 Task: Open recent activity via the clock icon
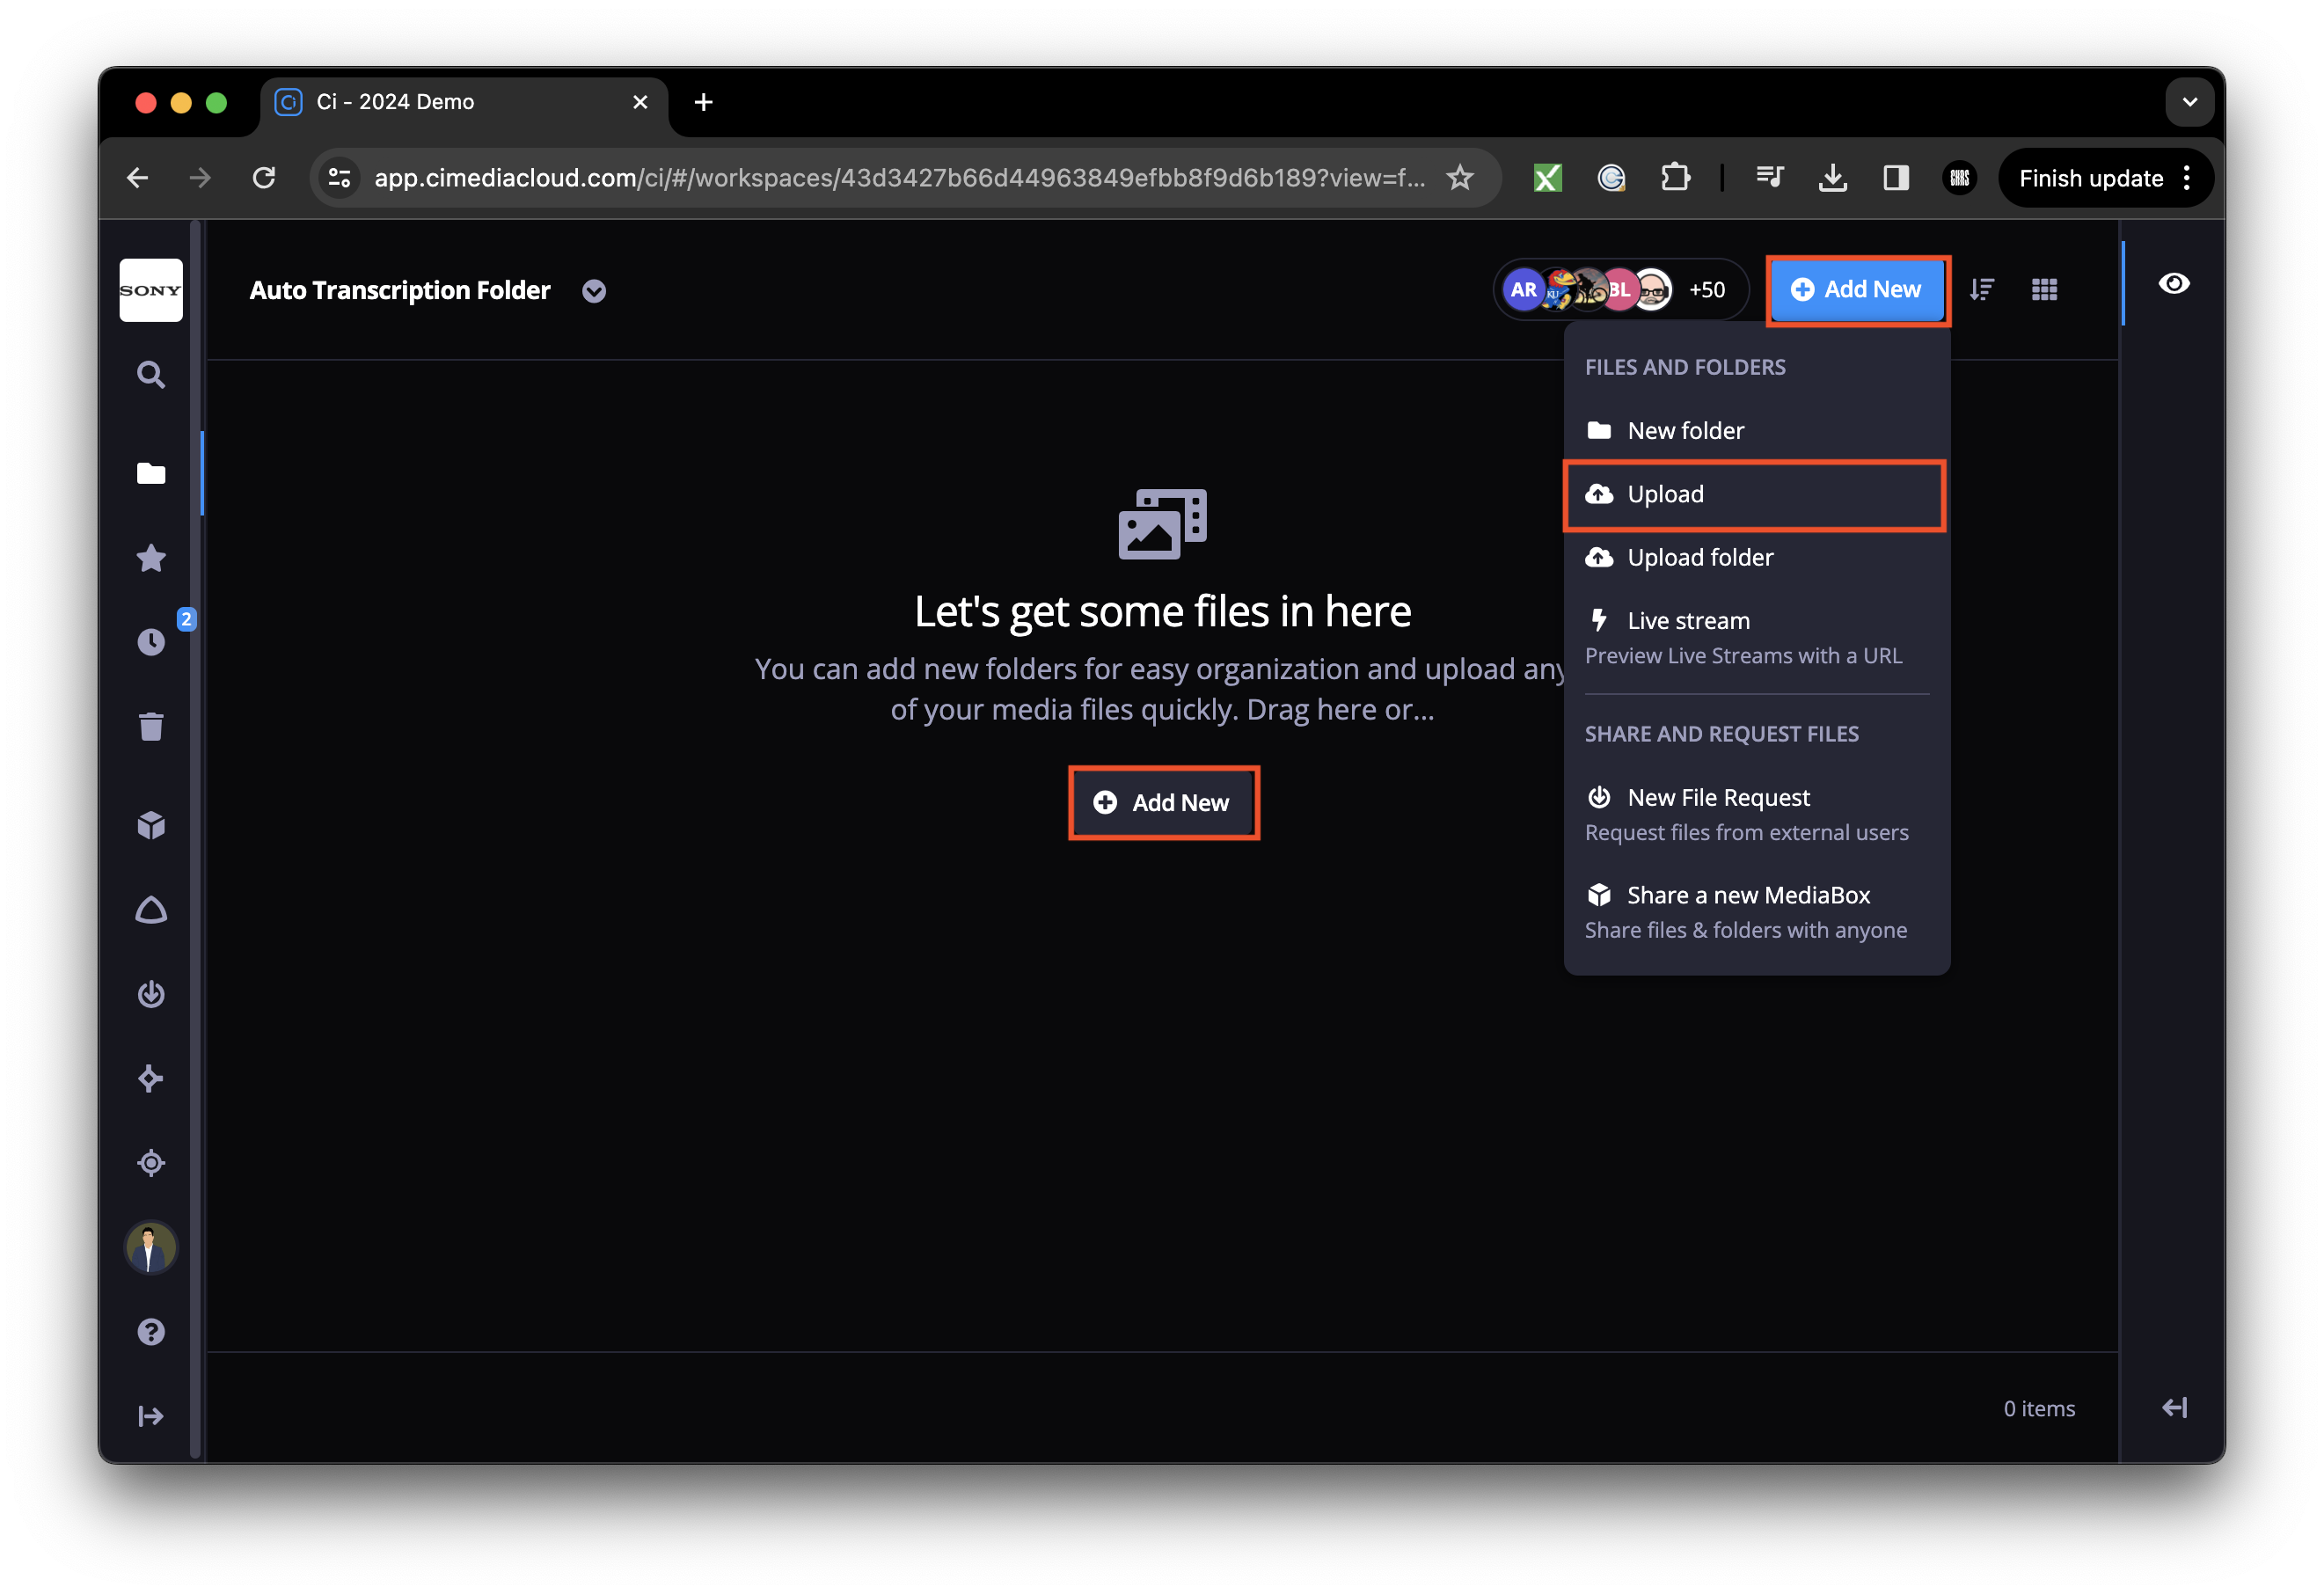click(x=151, y=642)
